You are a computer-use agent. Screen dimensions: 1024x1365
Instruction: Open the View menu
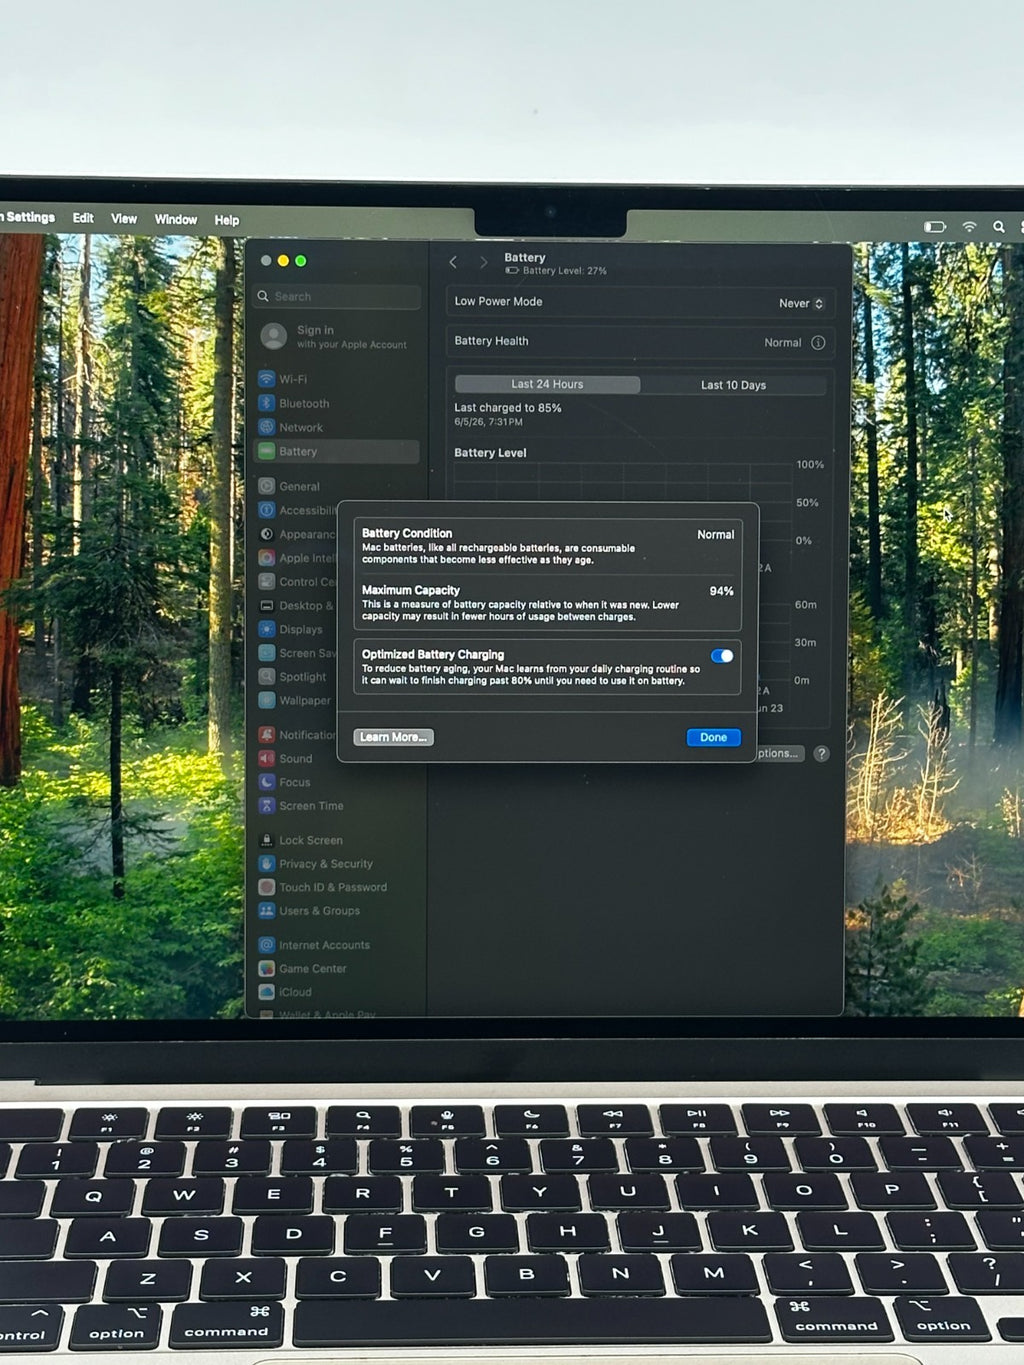point(124,218)
